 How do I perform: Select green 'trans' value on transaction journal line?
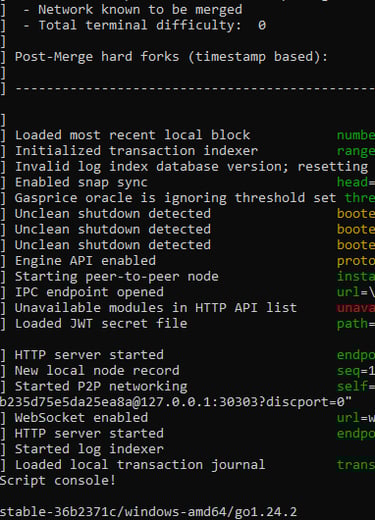coord(356,465)
